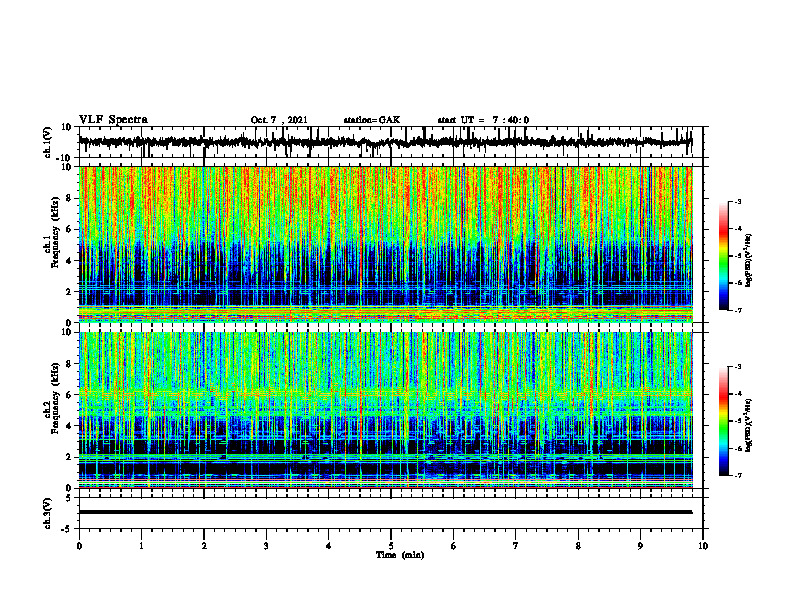Click the "-7" label on ch.2 colorbar
Screen dimensions: 792x612
(737, 475)
